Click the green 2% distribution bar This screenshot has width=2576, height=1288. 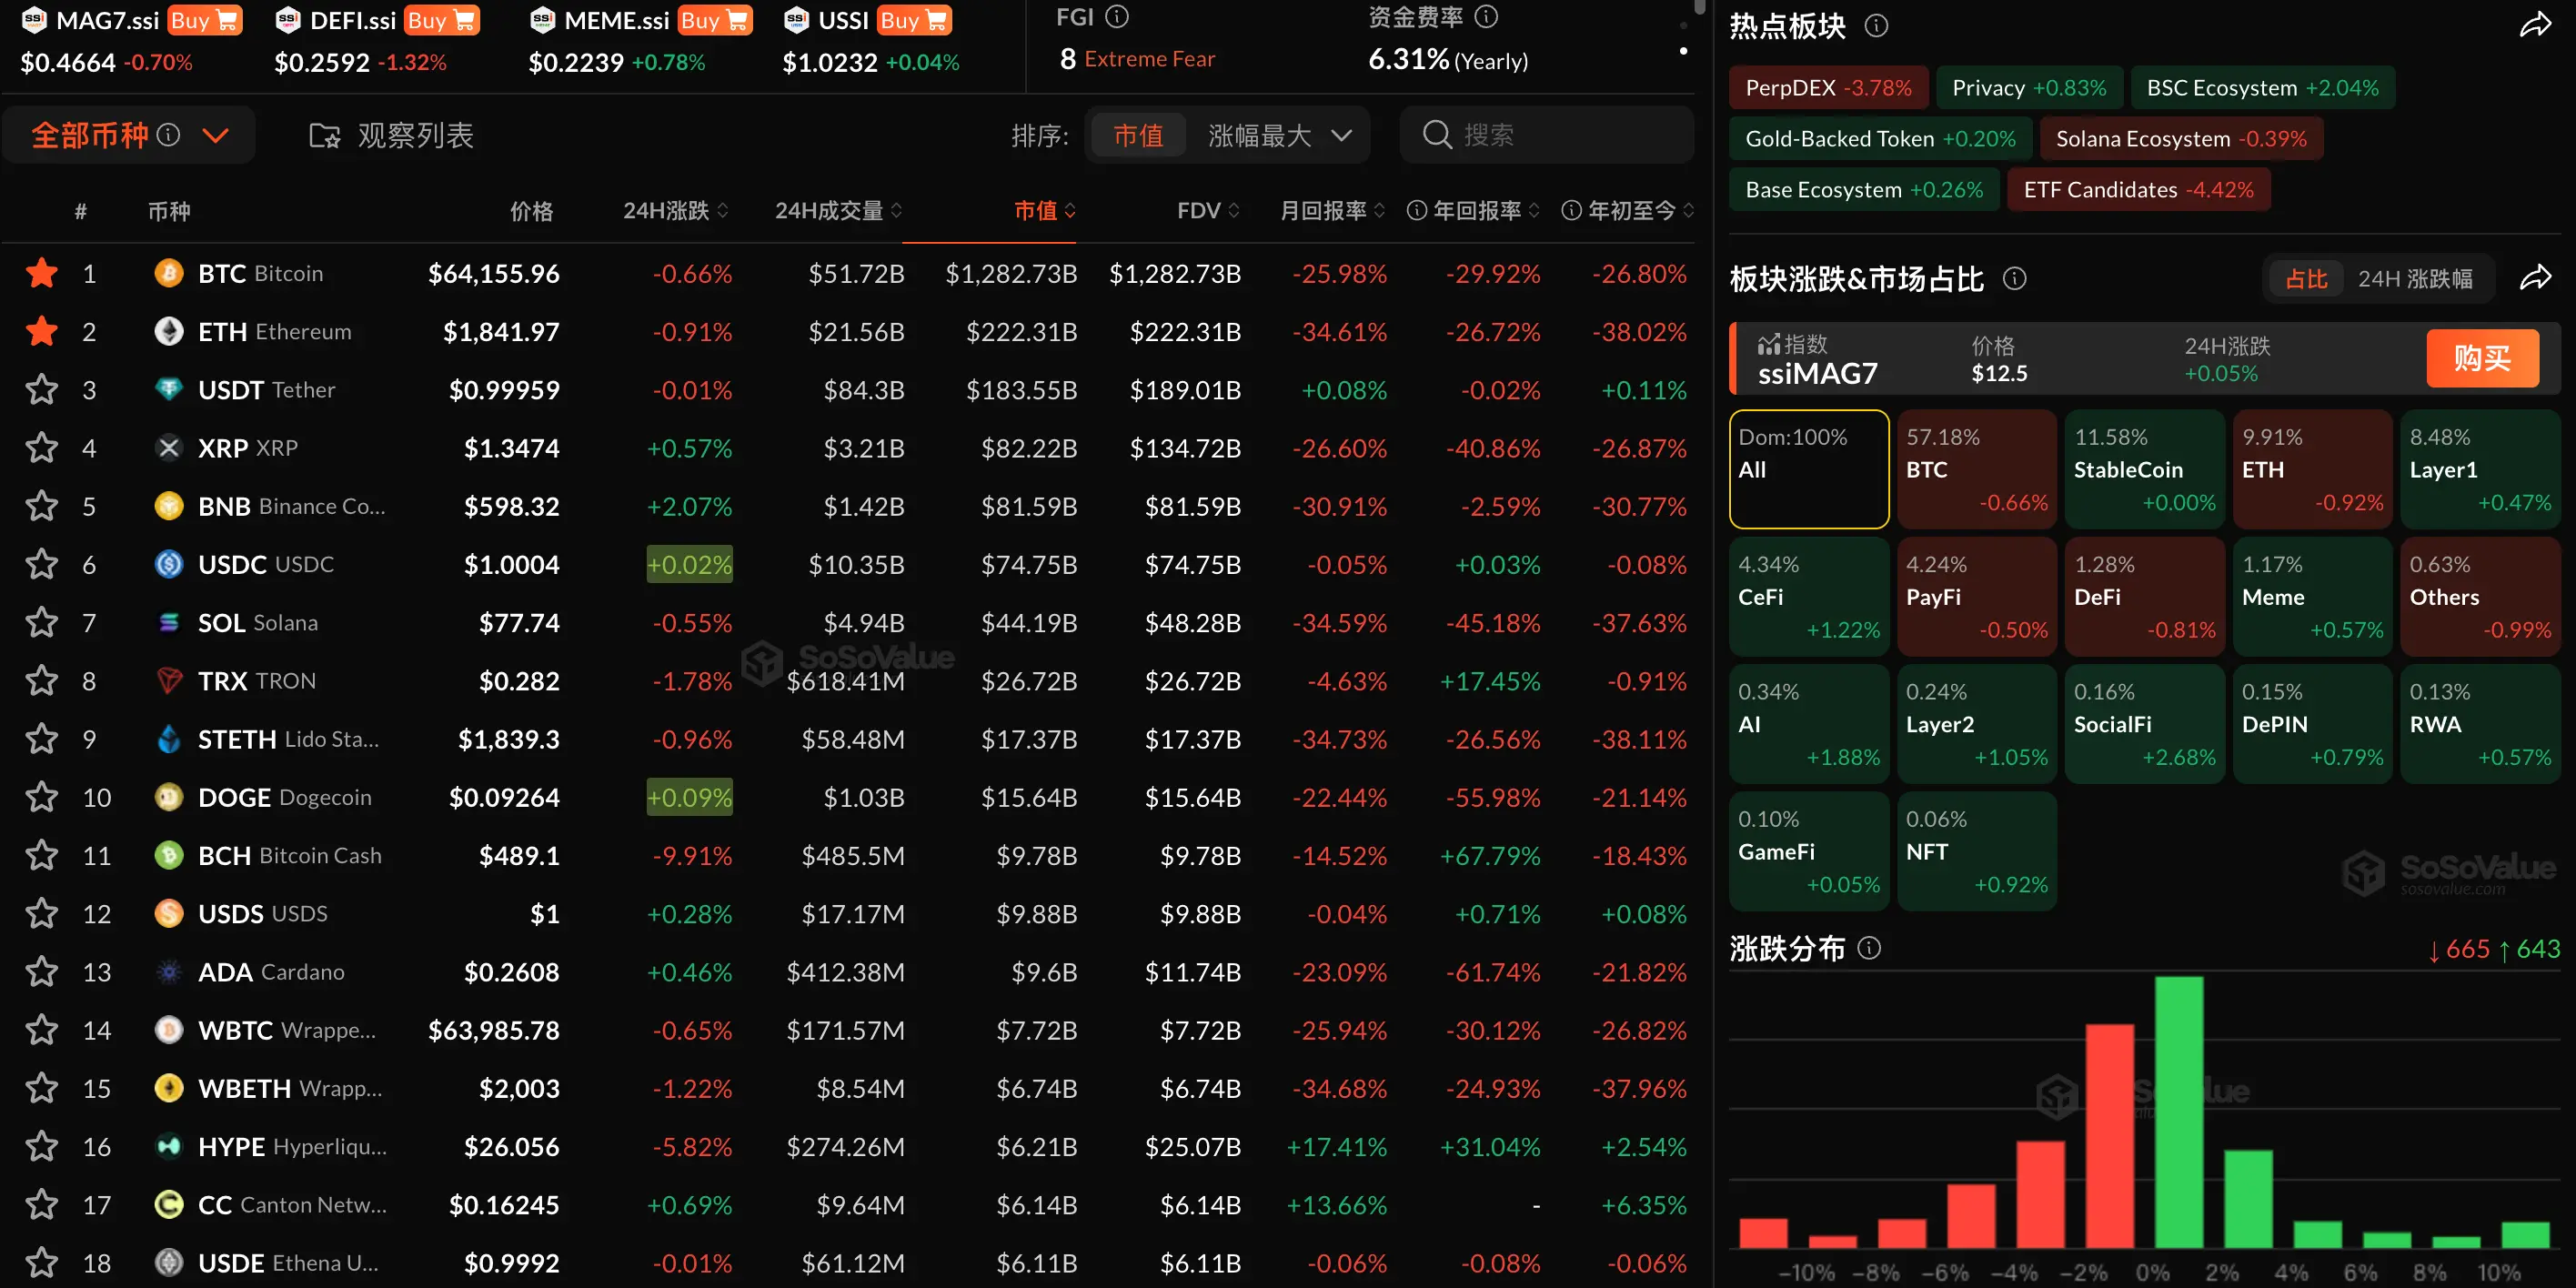pyautogui.click(x=2249, y=1199)
